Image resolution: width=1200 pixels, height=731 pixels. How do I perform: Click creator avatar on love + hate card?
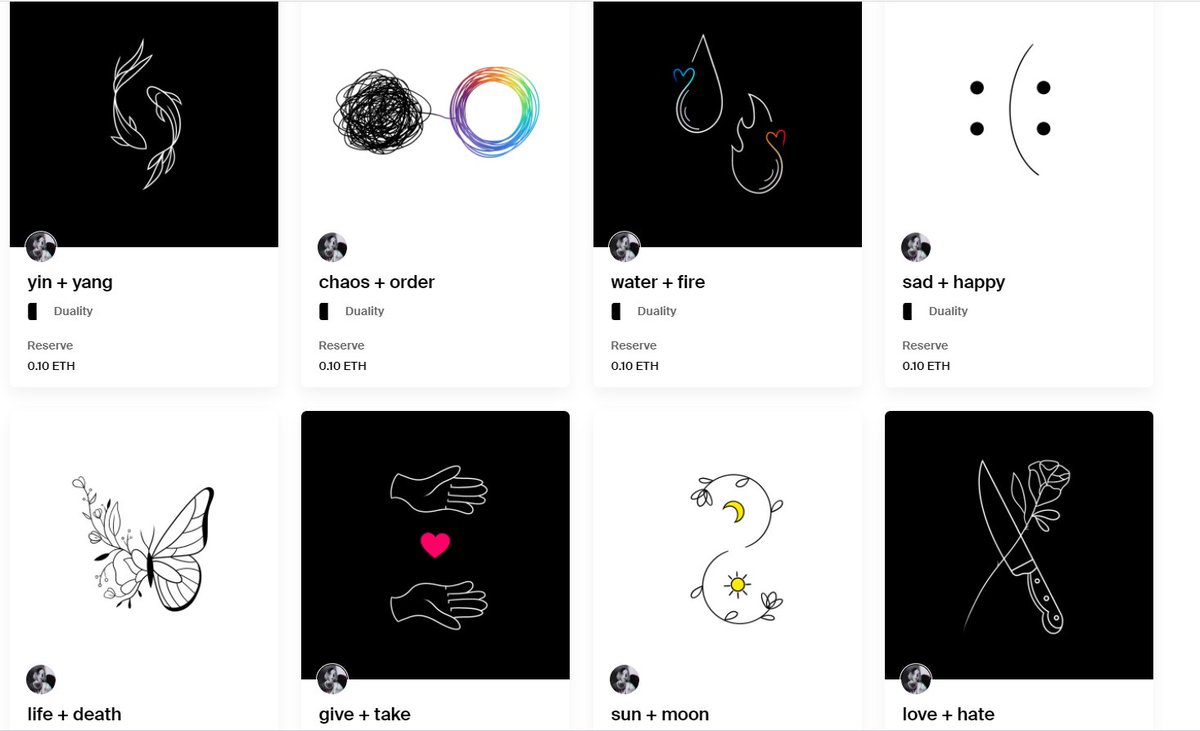click(x=916, y=679)
